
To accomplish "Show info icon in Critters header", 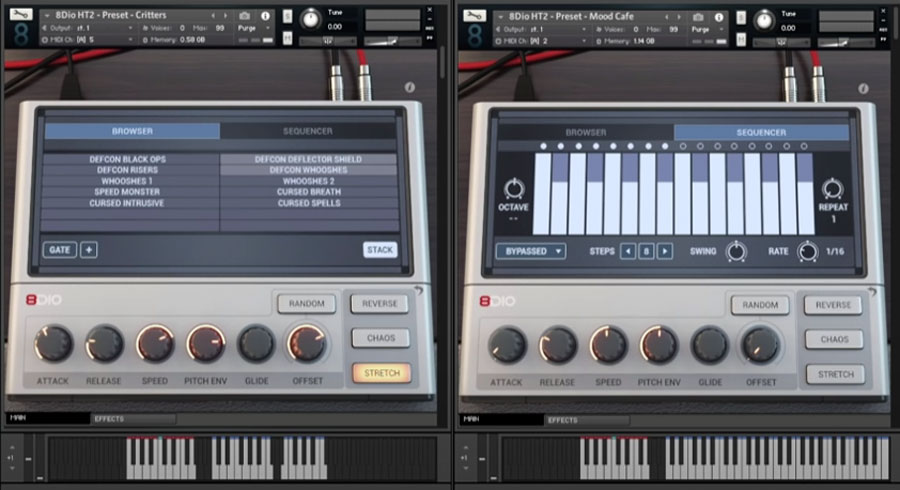I will click(x=265, y=16).
